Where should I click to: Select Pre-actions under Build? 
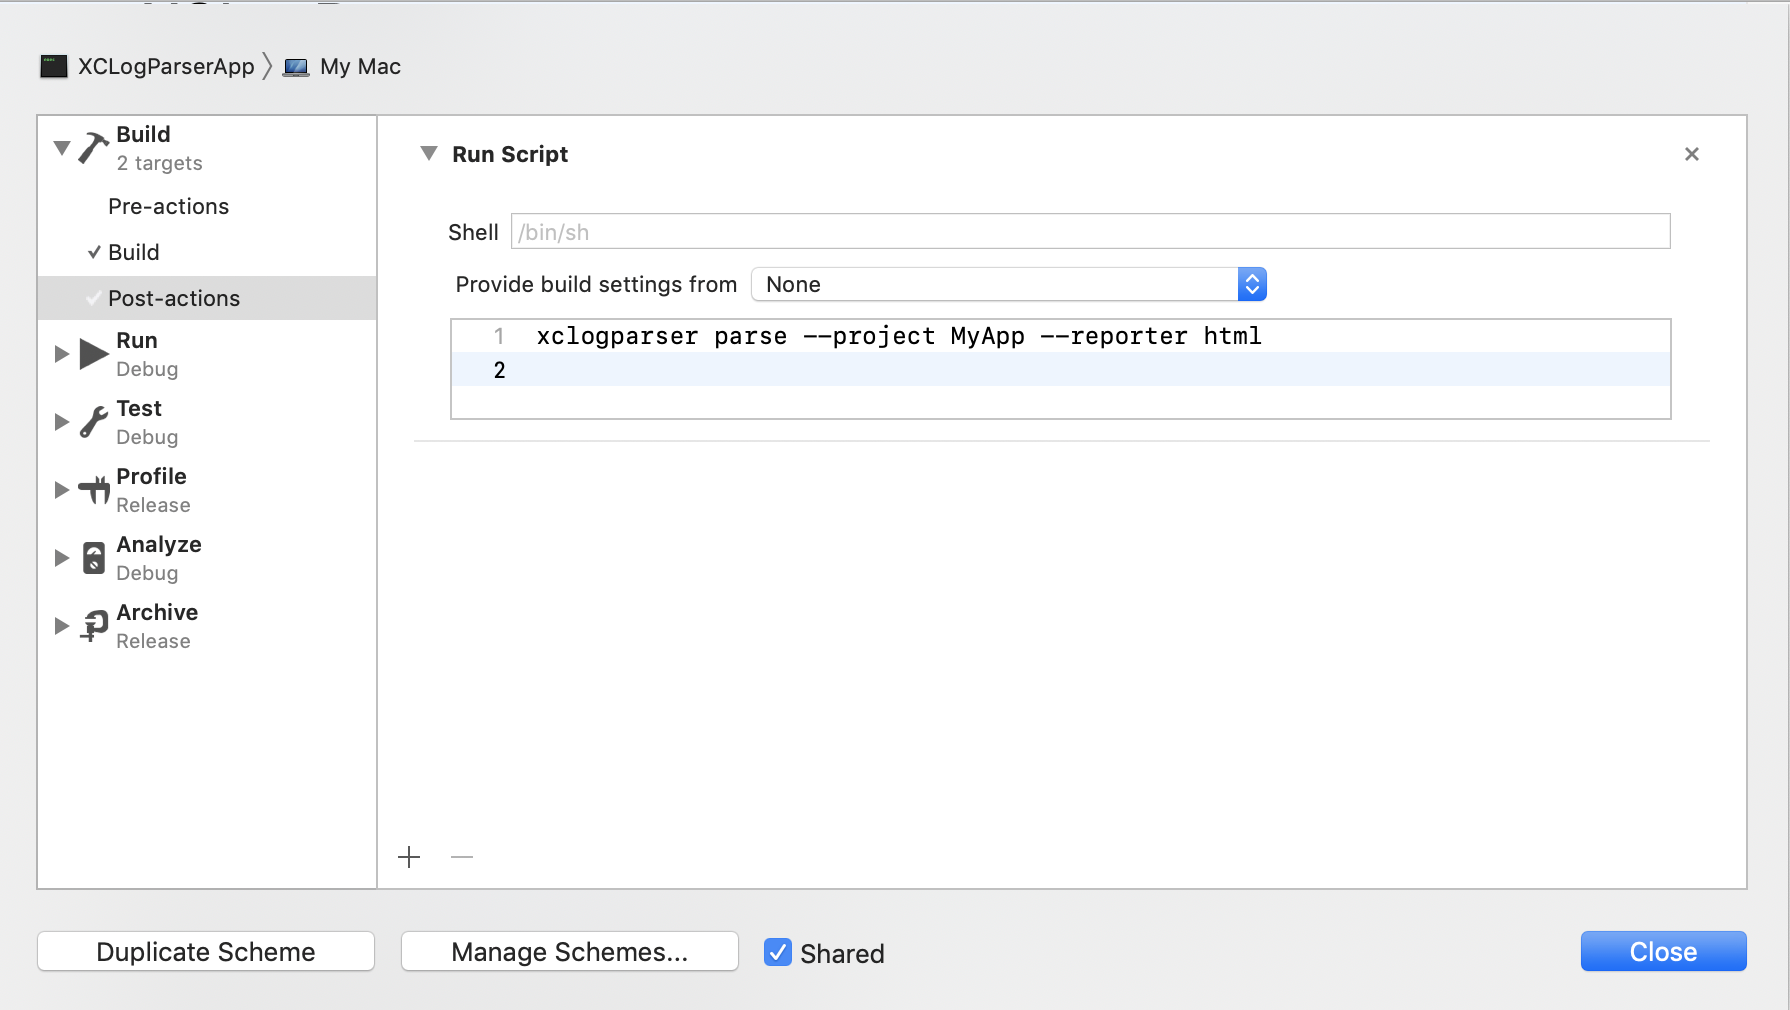[168, 207]
